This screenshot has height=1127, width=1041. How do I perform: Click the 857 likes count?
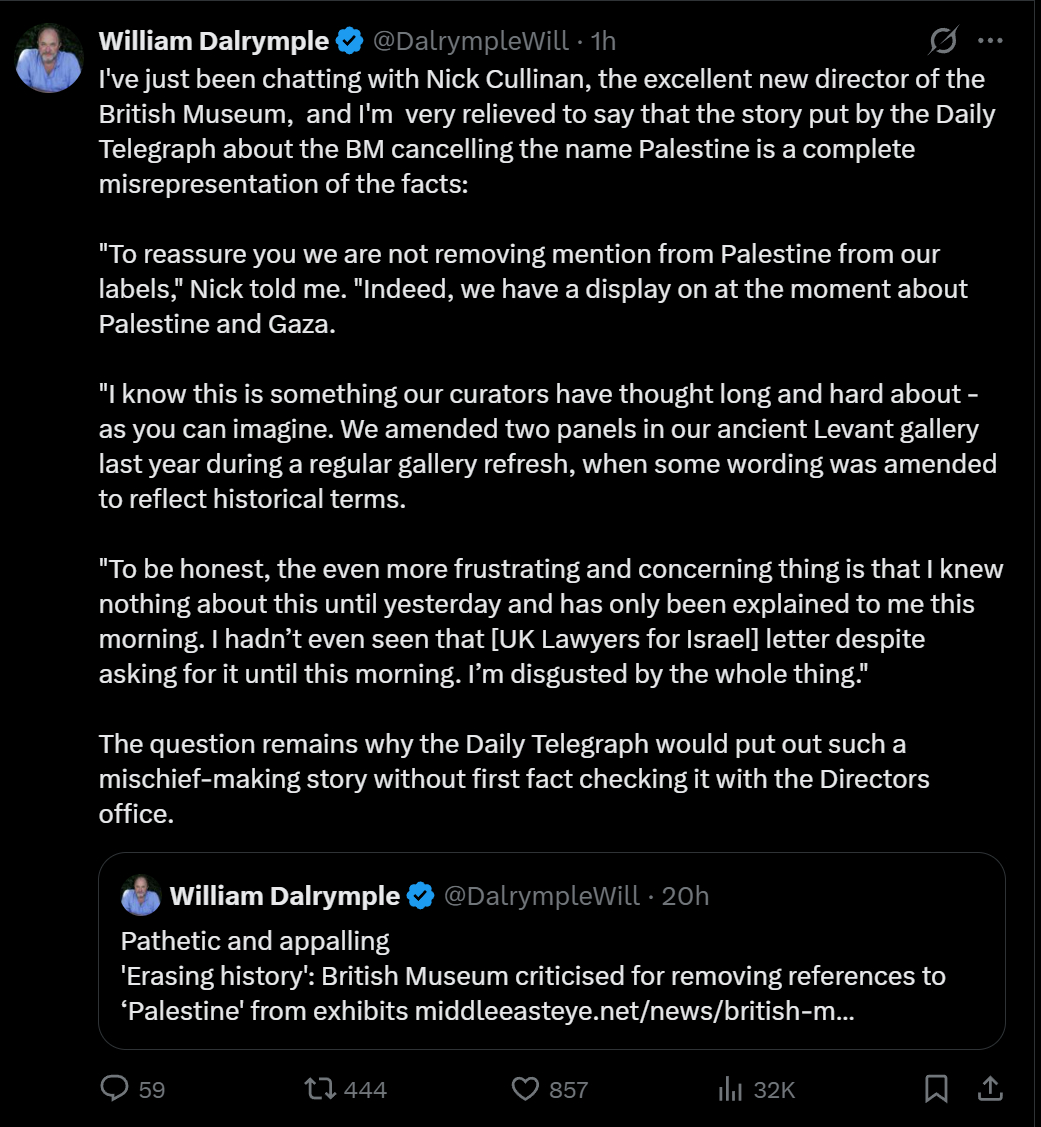tap(568, 1089)
